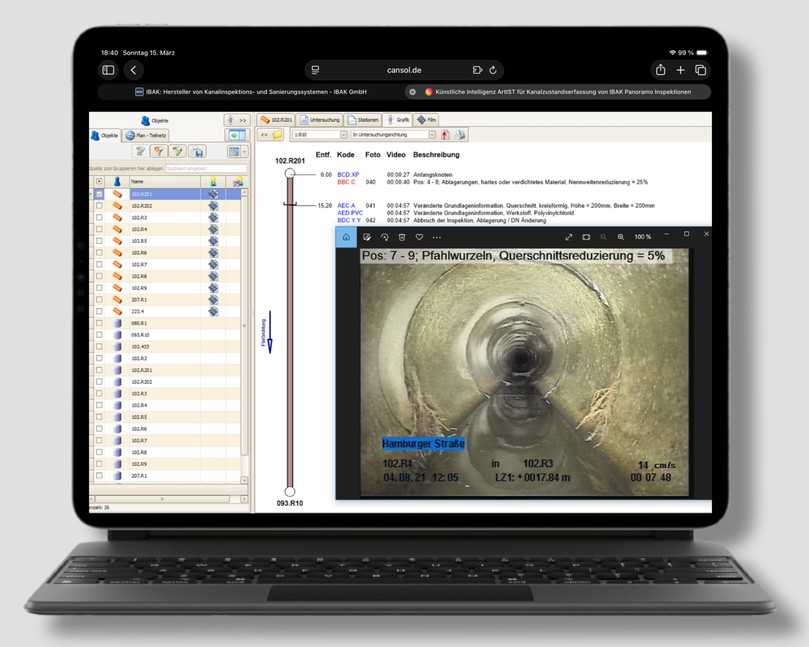Click the zoom-in magnifier in photo viewer

pyautogui.click(x=620, y=237)
